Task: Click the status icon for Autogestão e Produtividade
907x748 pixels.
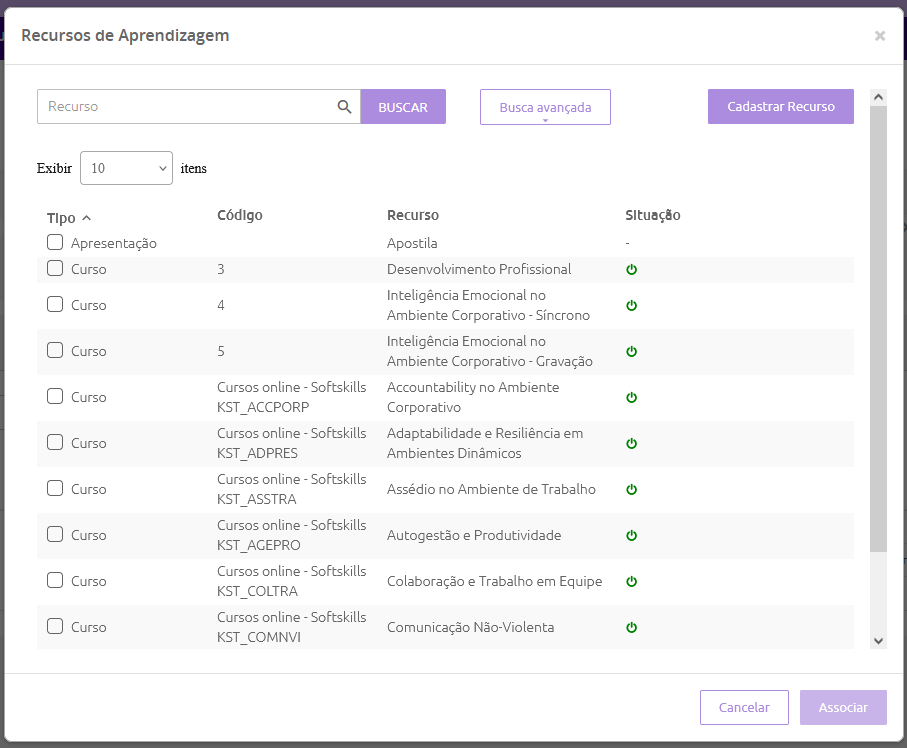Action: click(x=632, y=536)
